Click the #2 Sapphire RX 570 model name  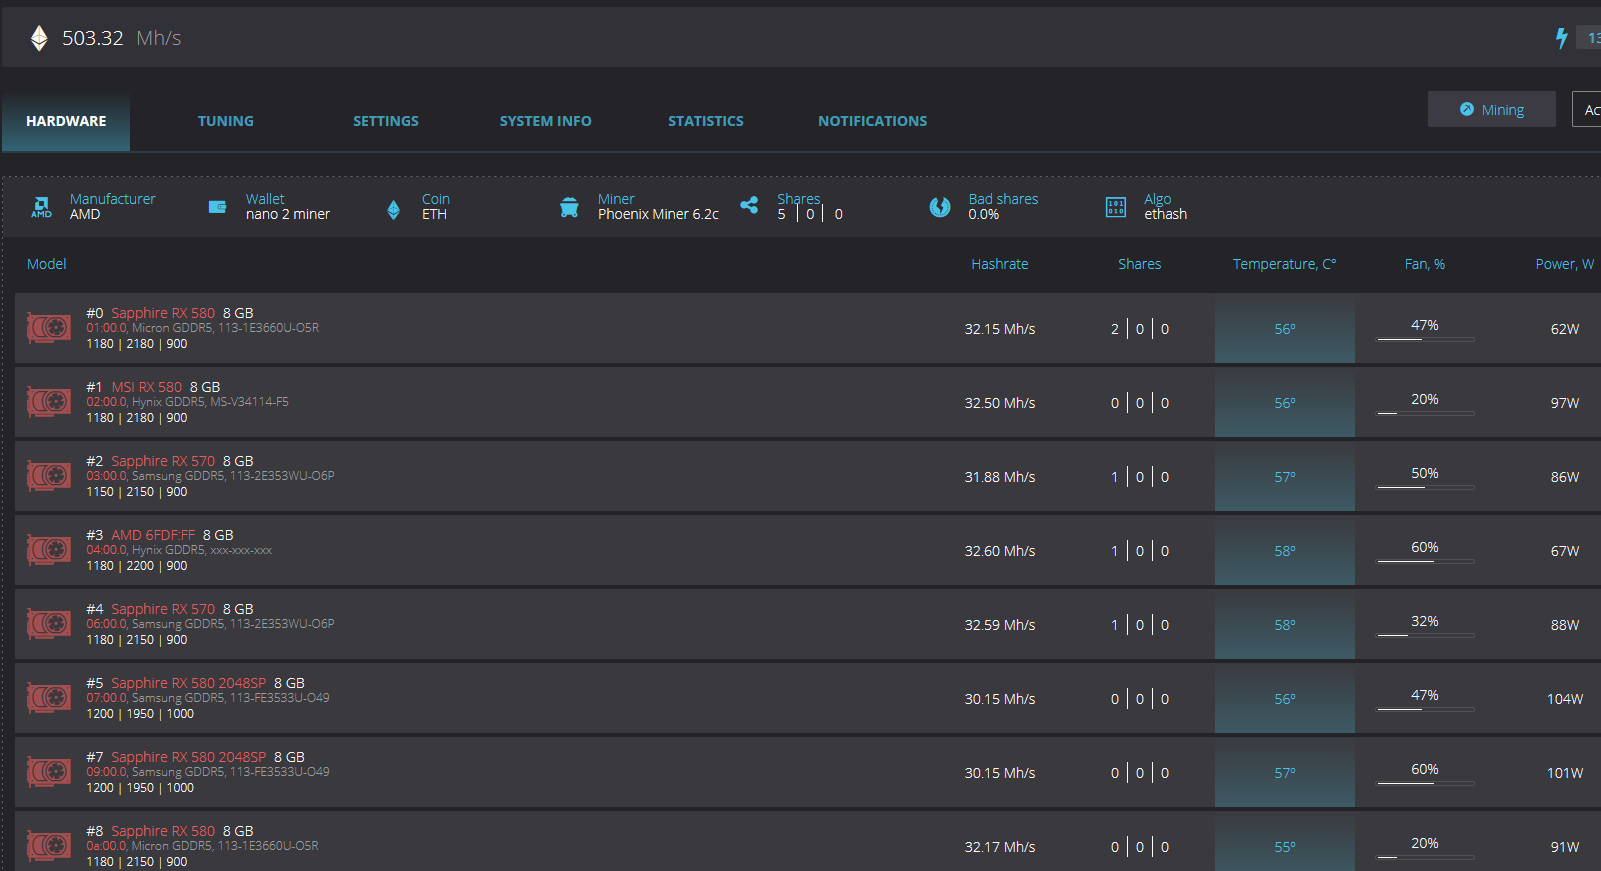tap(163, 461)
